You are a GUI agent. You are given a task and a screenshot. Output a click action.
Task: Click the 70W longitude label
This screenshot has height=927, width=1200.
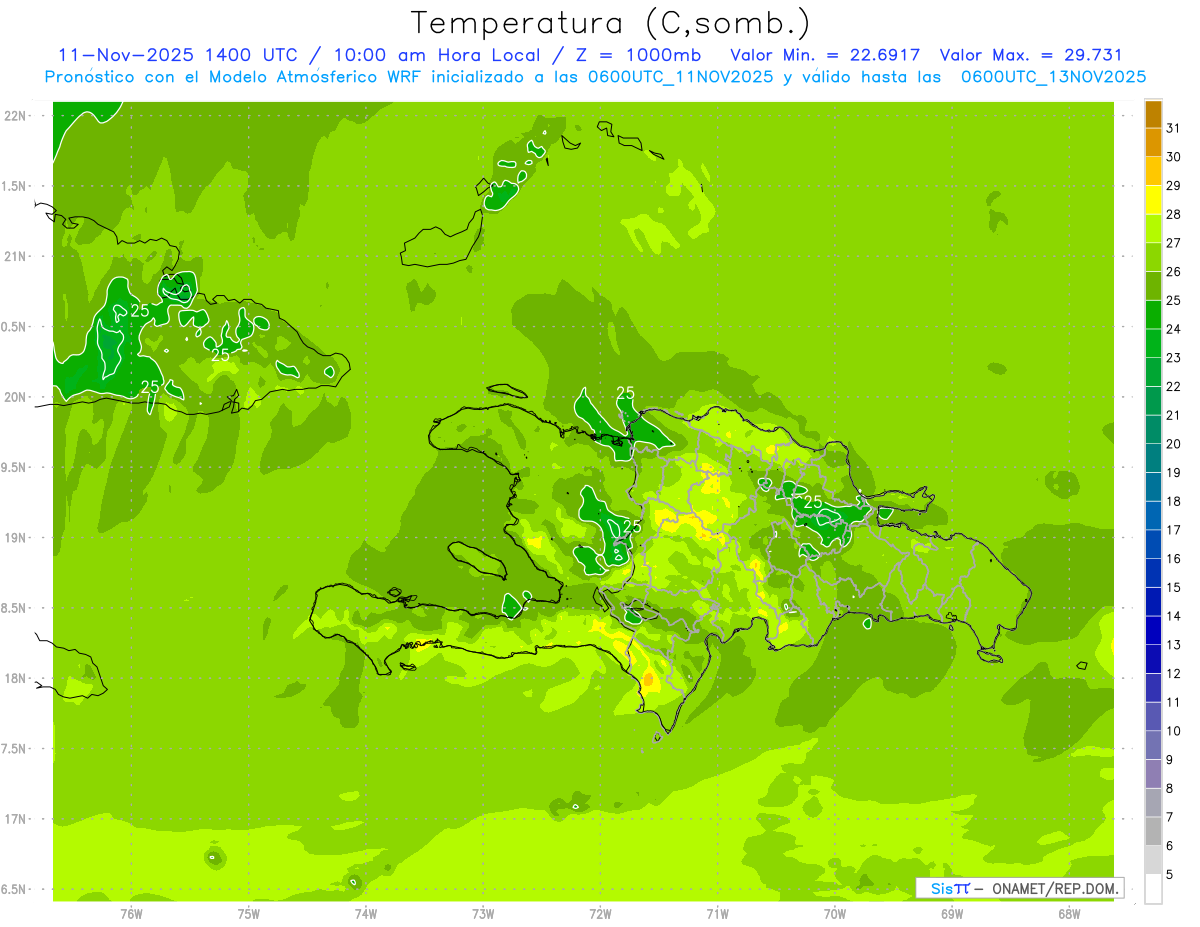(x=835, y=913)
